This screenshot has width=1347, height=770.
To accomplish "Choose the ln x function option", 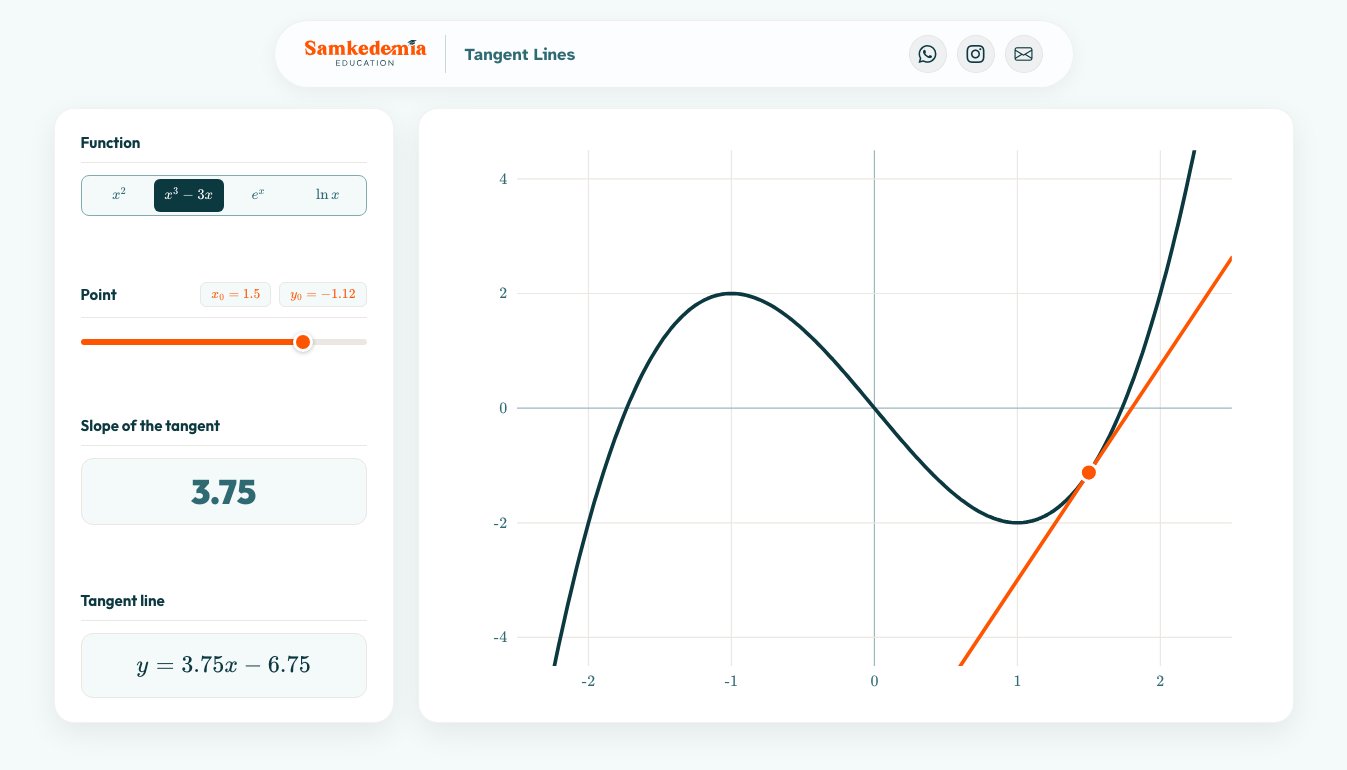I will pos(328,195).
